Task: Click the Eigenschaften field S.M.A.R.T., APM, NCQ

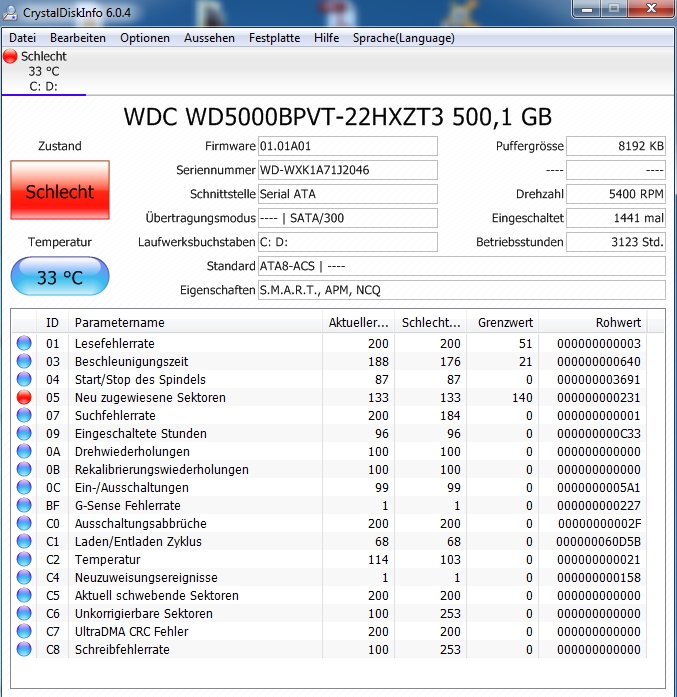Action: (462, 290)
